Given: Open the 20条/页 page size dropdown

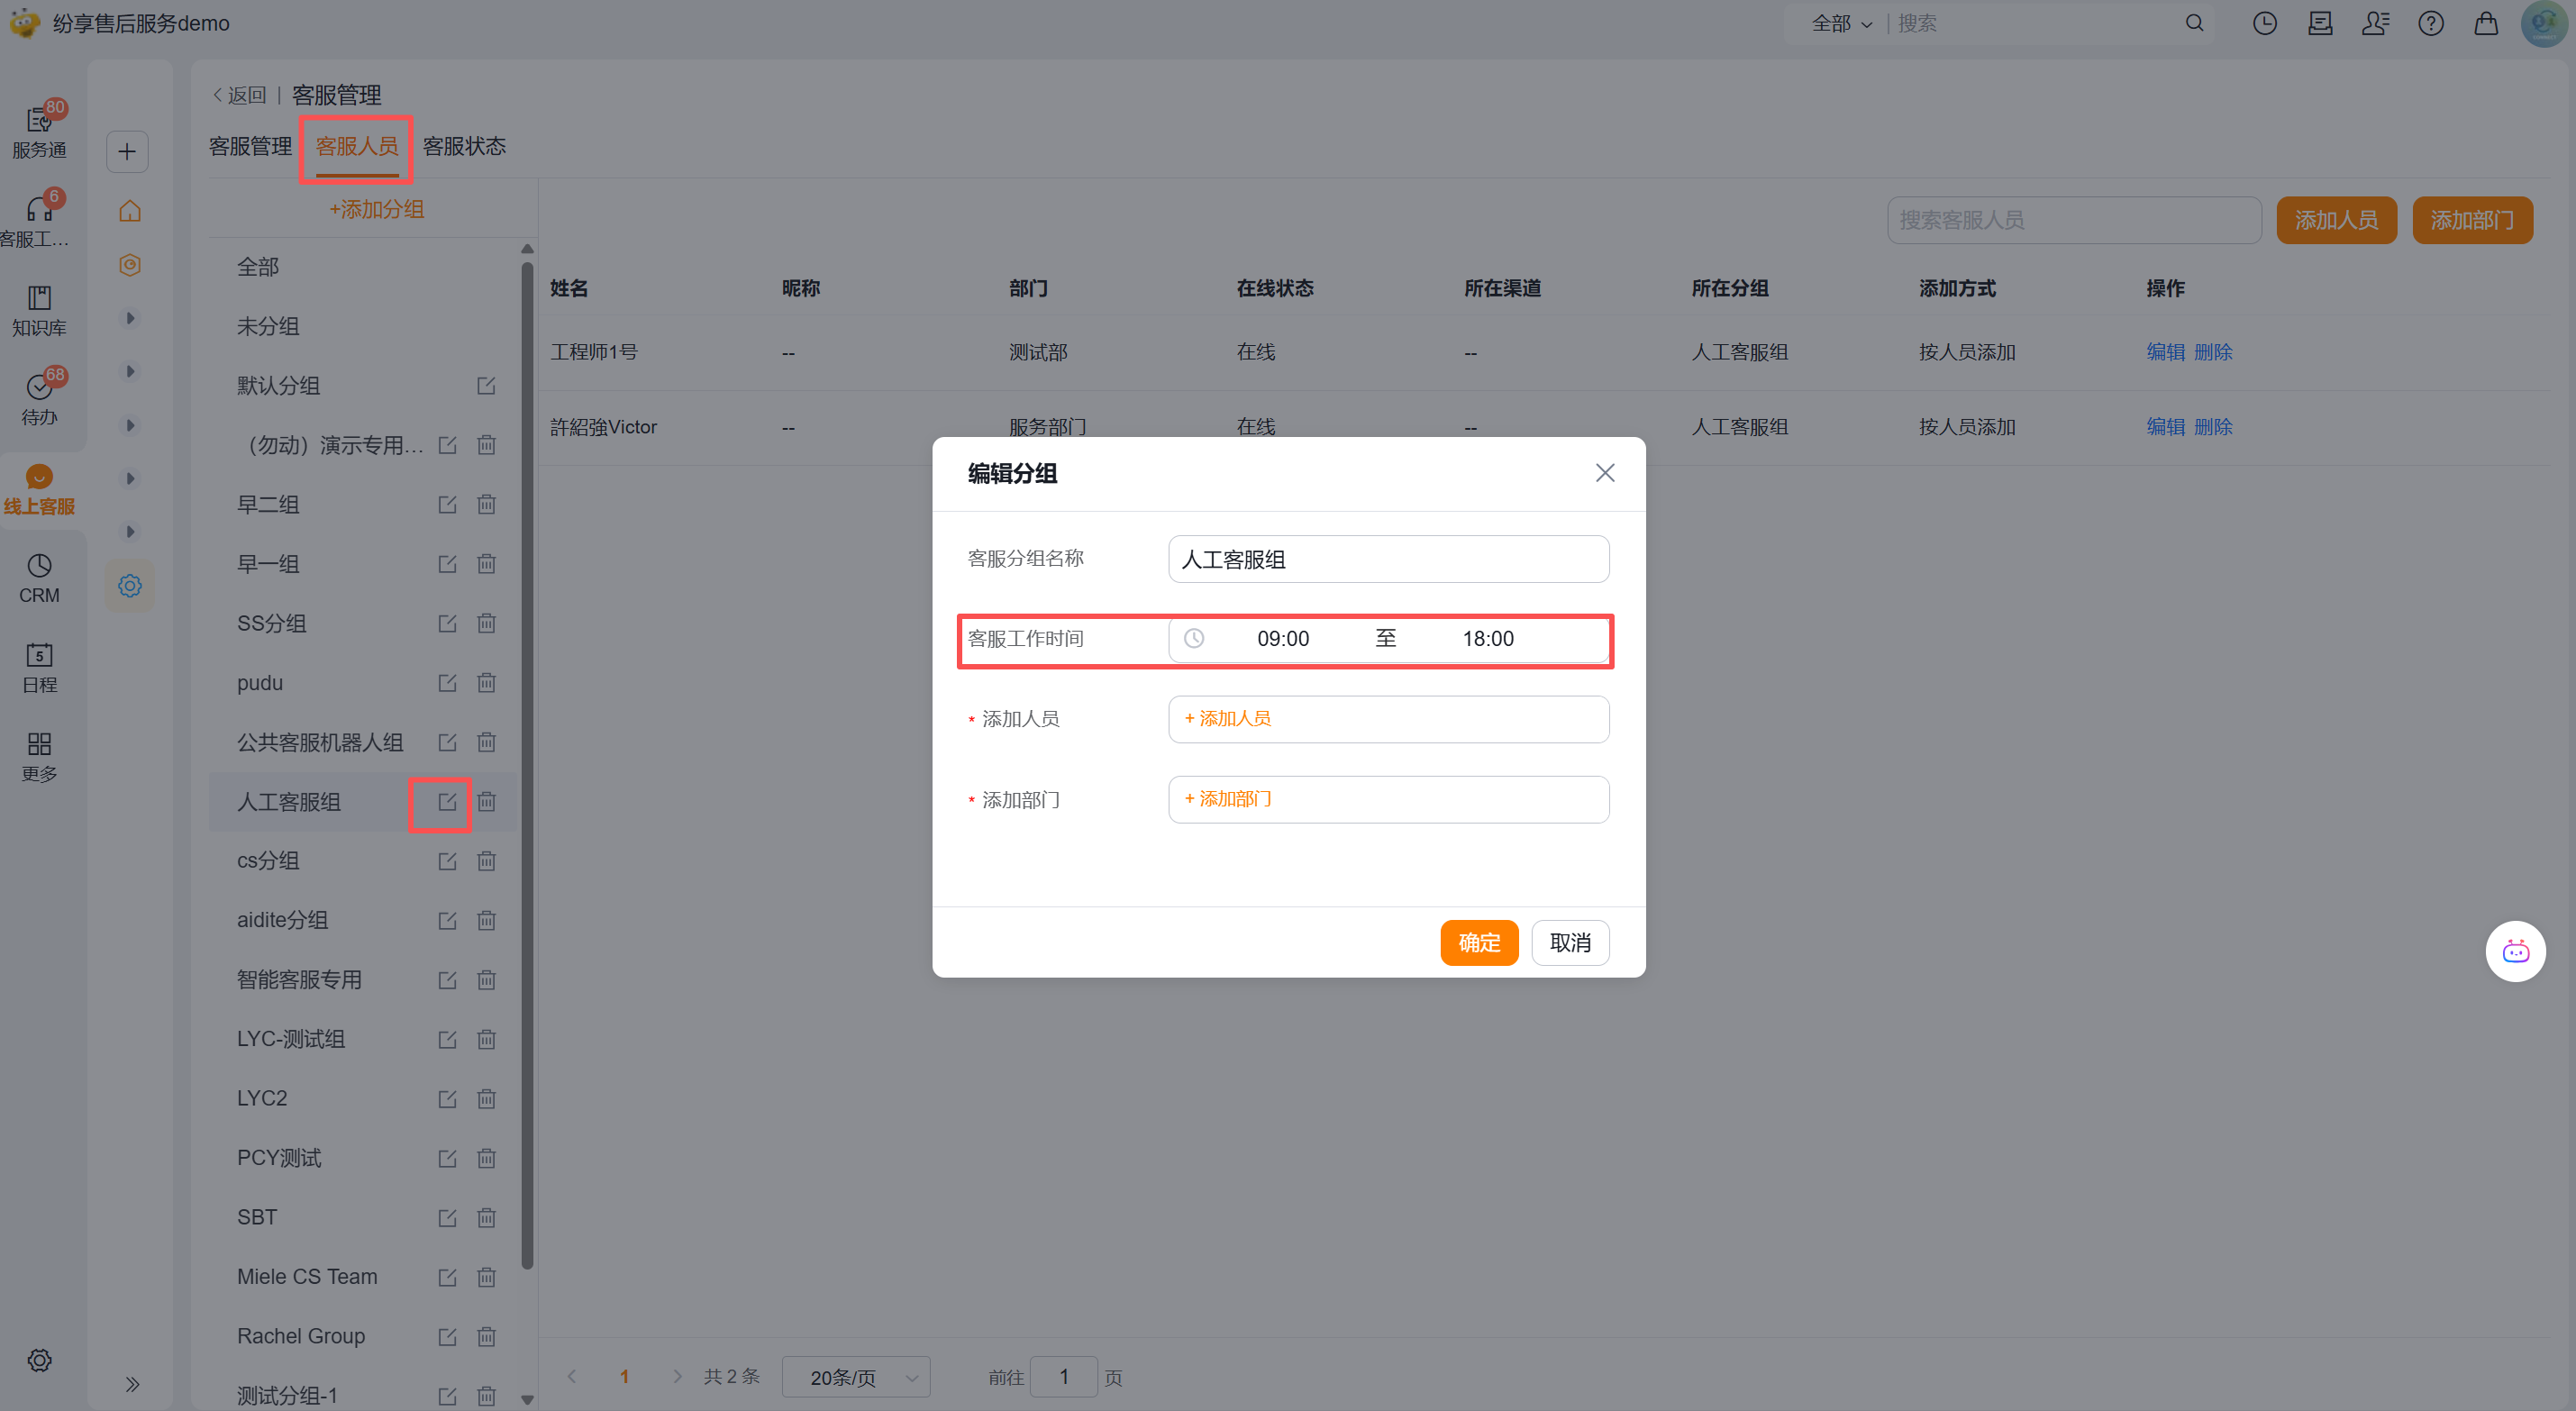Looking at the screenshot, I should click(857, 1377).
